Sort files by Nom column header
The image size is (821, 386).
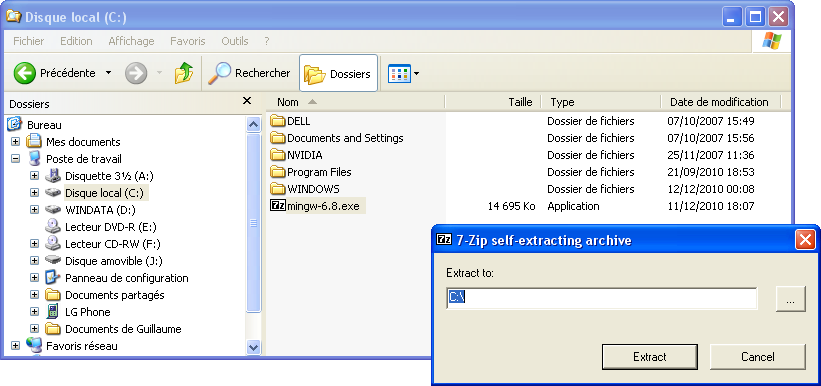click(355, 102)
